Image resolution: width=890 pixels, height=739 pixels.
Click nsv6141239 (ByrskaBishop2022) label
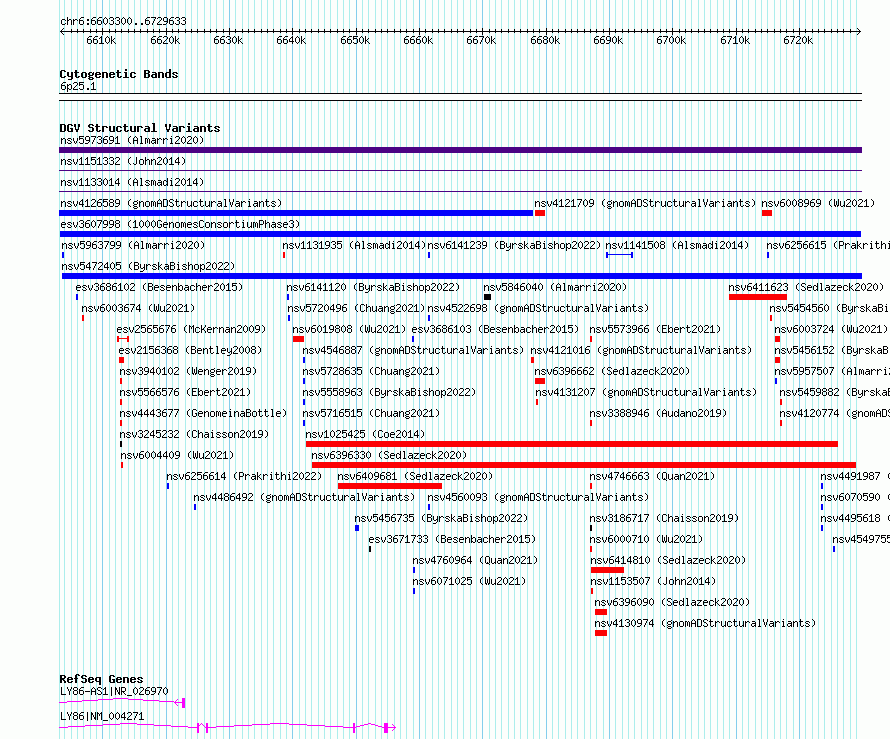click(514, 245)
